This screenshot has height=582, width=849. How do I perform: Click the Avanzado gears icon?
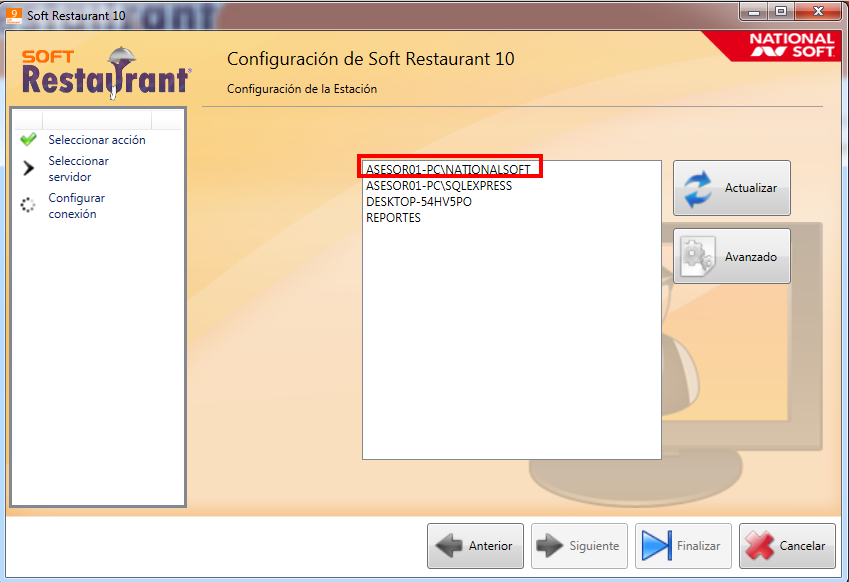tap(697, 256)
